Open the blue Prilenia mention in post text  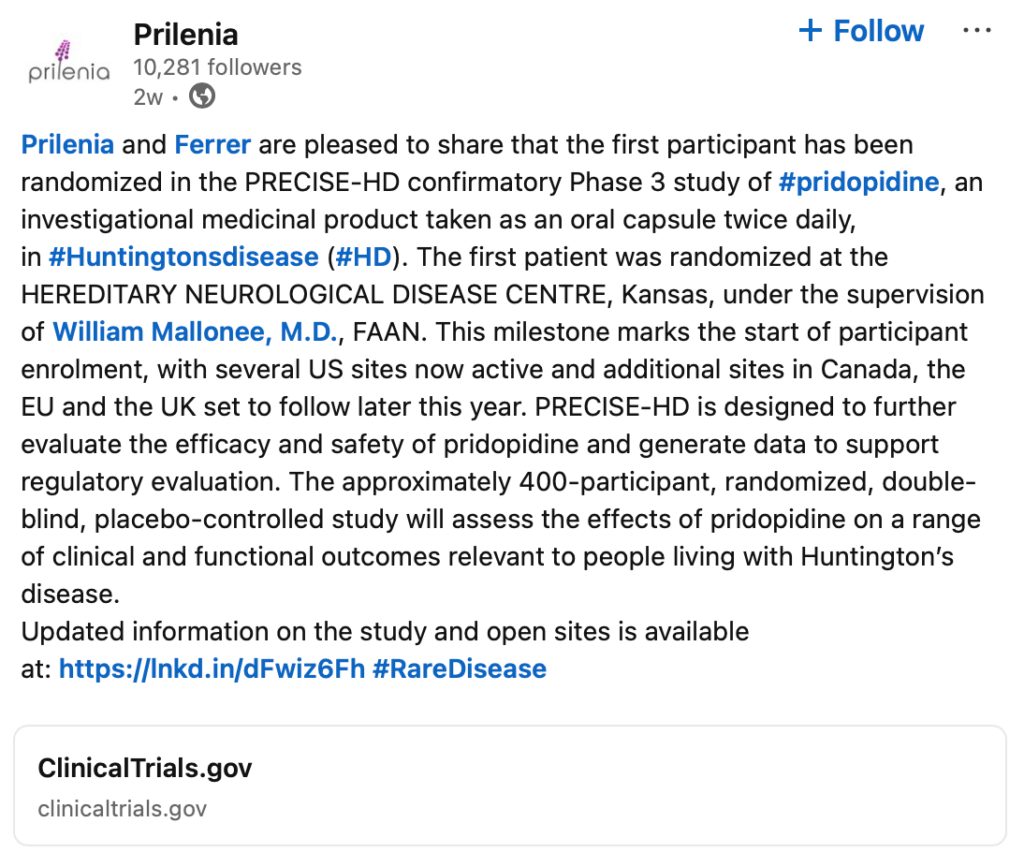(x=67, y=144)
